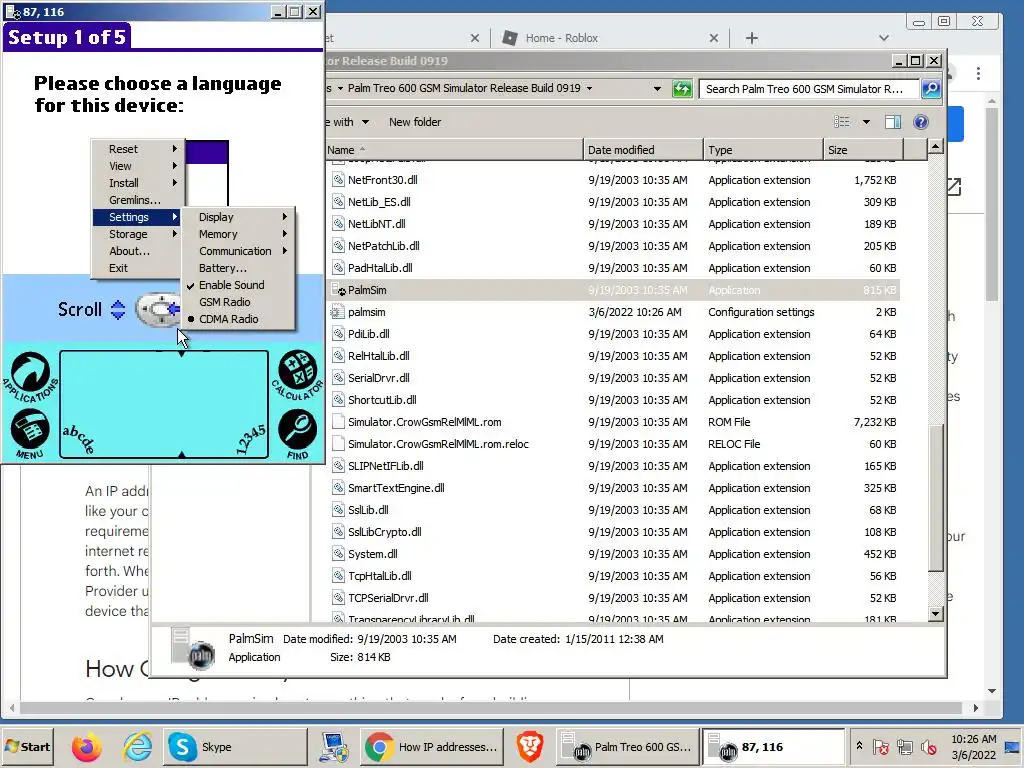Click the Simulator.CrowGsmRelMIML.rom file icon
The width and height of the screenshot is (1024, 768).
point(338,422)
